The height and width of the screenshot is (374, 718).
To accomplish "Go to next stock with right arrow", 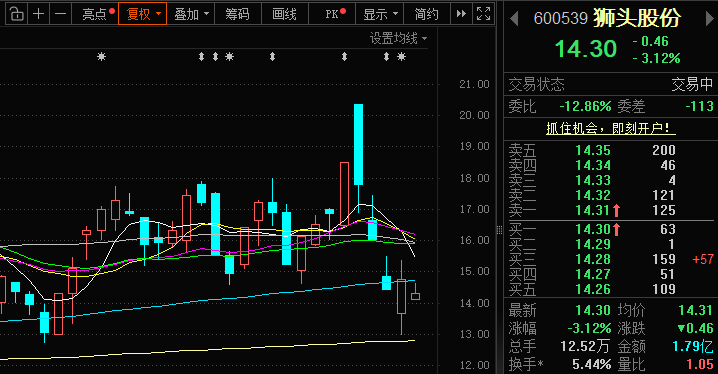I will pos(709,19).
